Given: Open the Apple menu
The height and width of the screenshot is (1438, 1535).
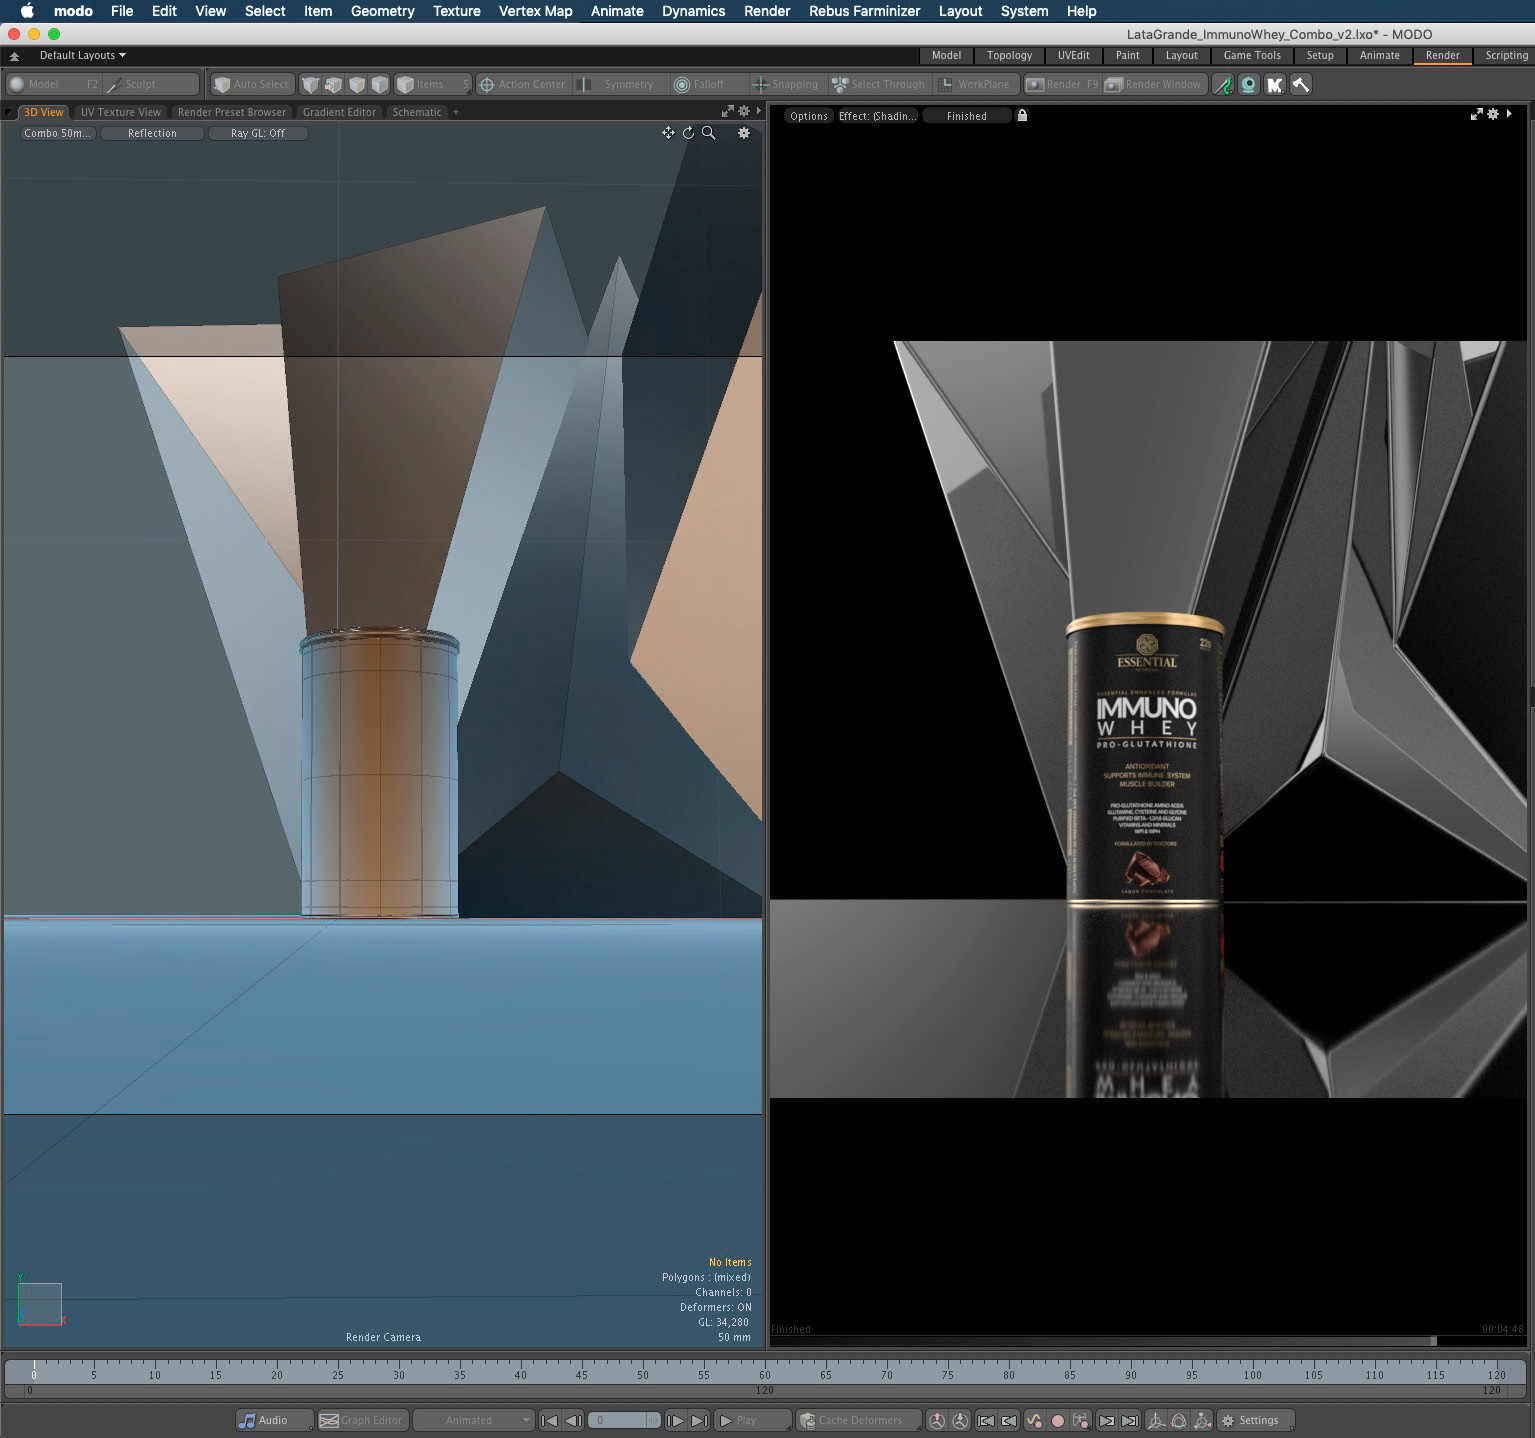Looking at the screenshot, I should tap(27, 11).
